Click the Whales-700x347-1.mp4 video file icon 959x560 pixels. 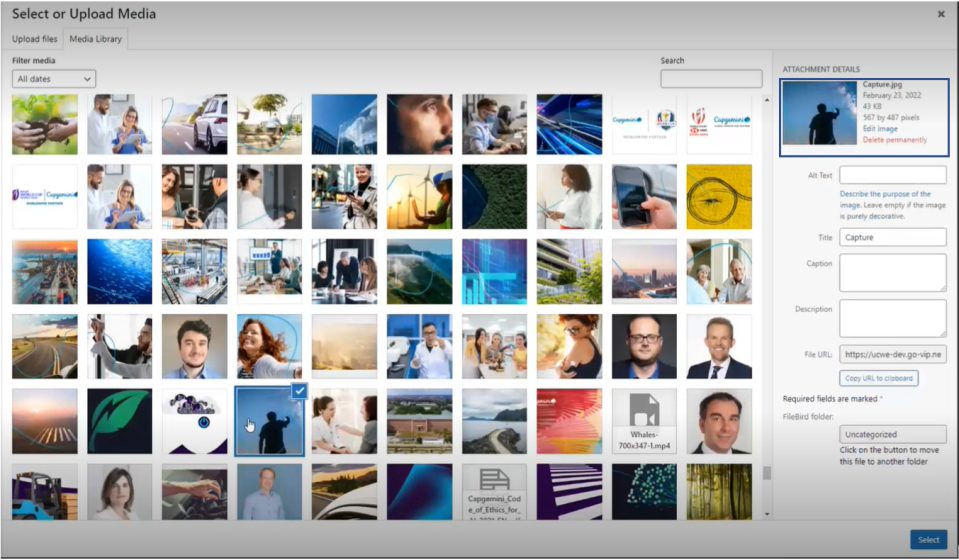[x=643, y=421]
